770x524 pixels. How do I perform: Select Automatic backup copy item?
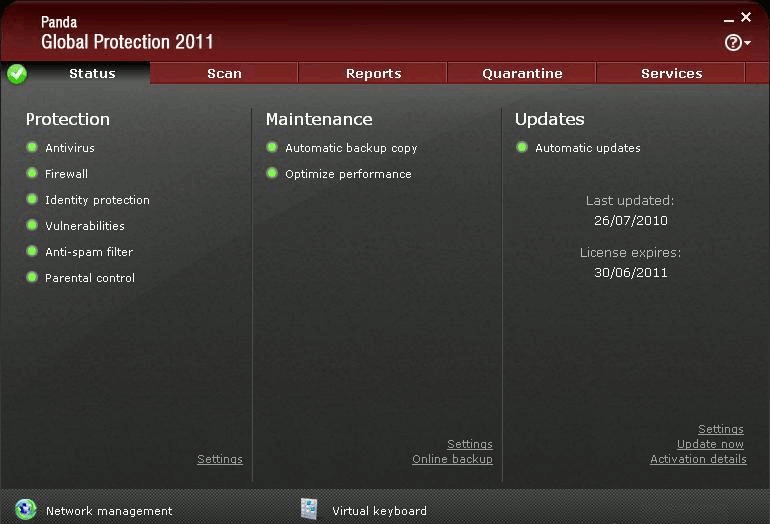tap(351, 148)
